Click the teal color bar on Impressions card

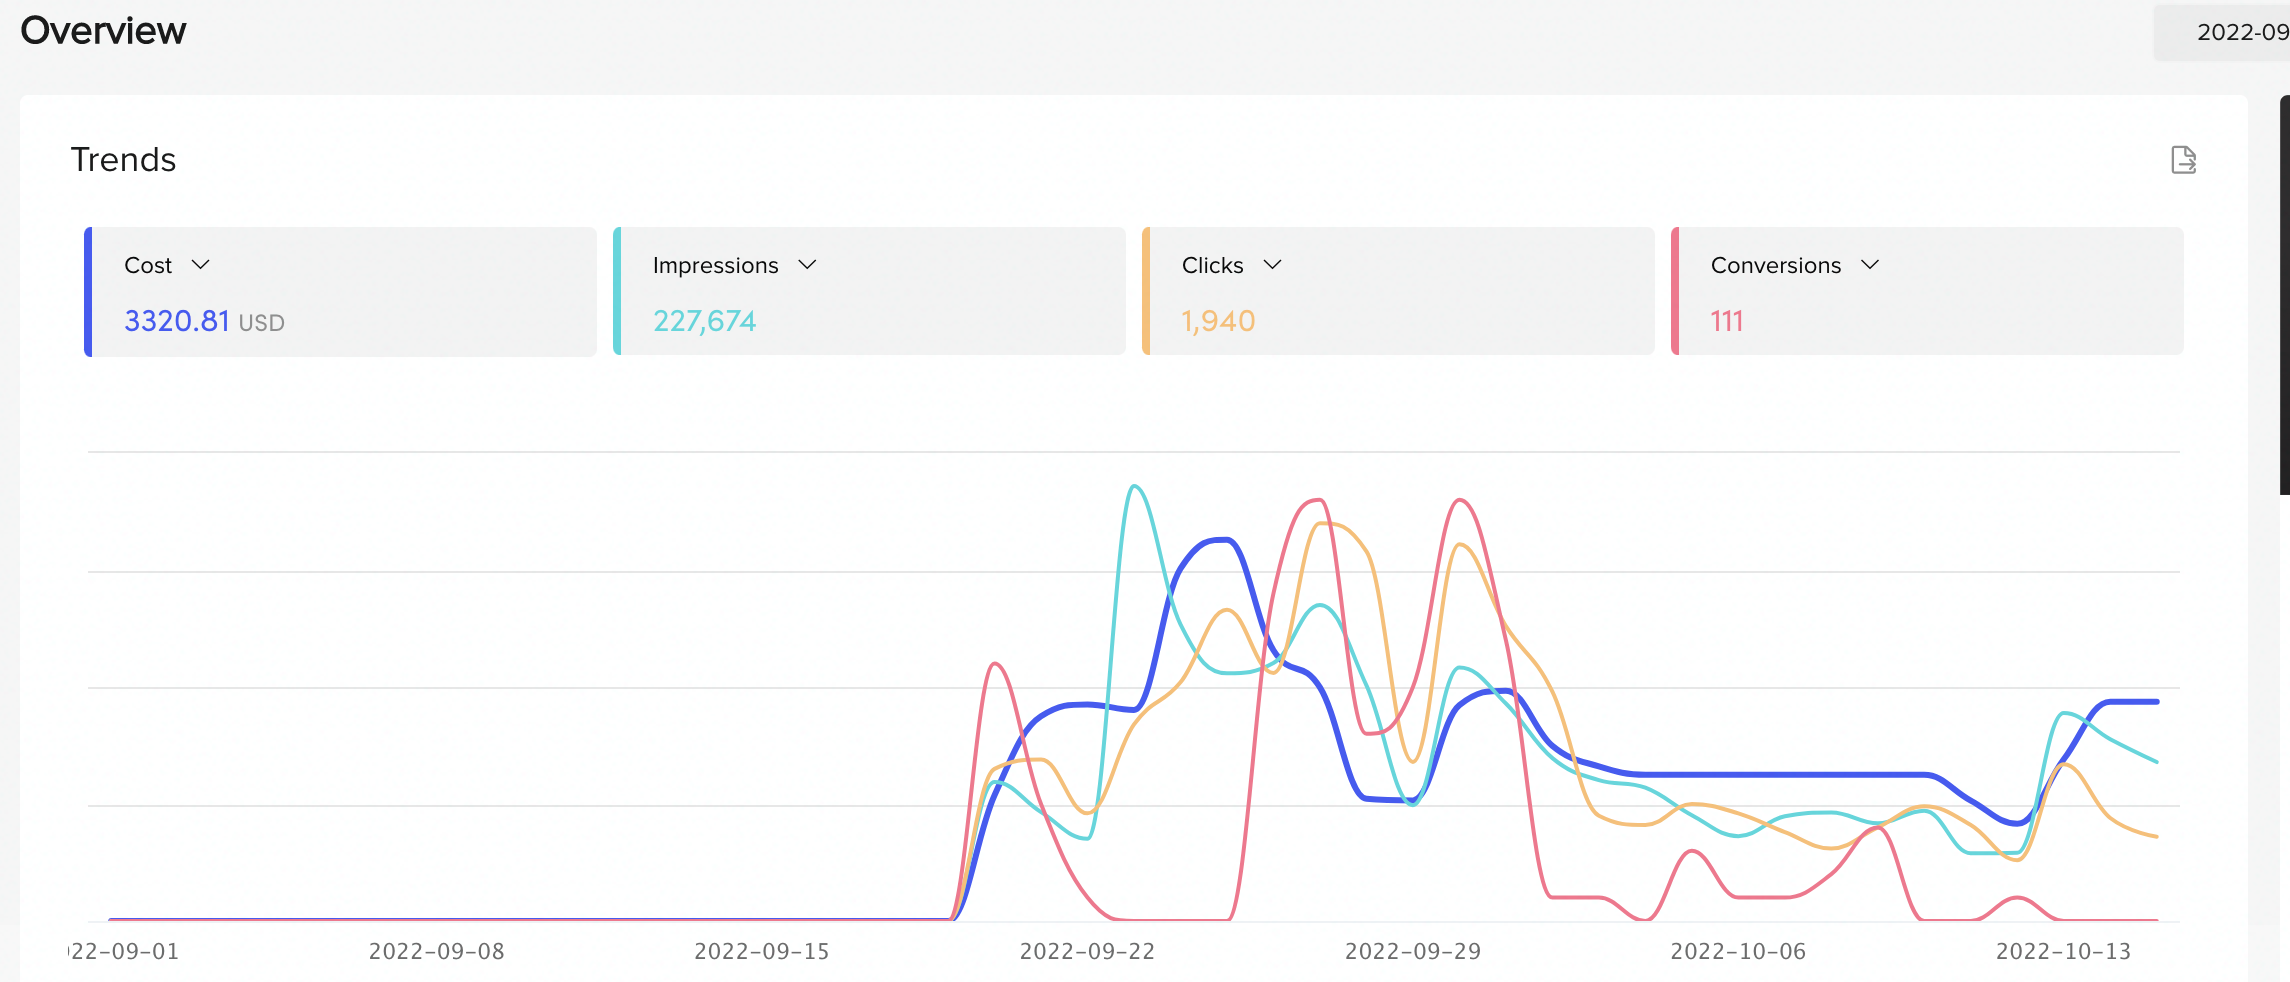(x=617, y=291)
